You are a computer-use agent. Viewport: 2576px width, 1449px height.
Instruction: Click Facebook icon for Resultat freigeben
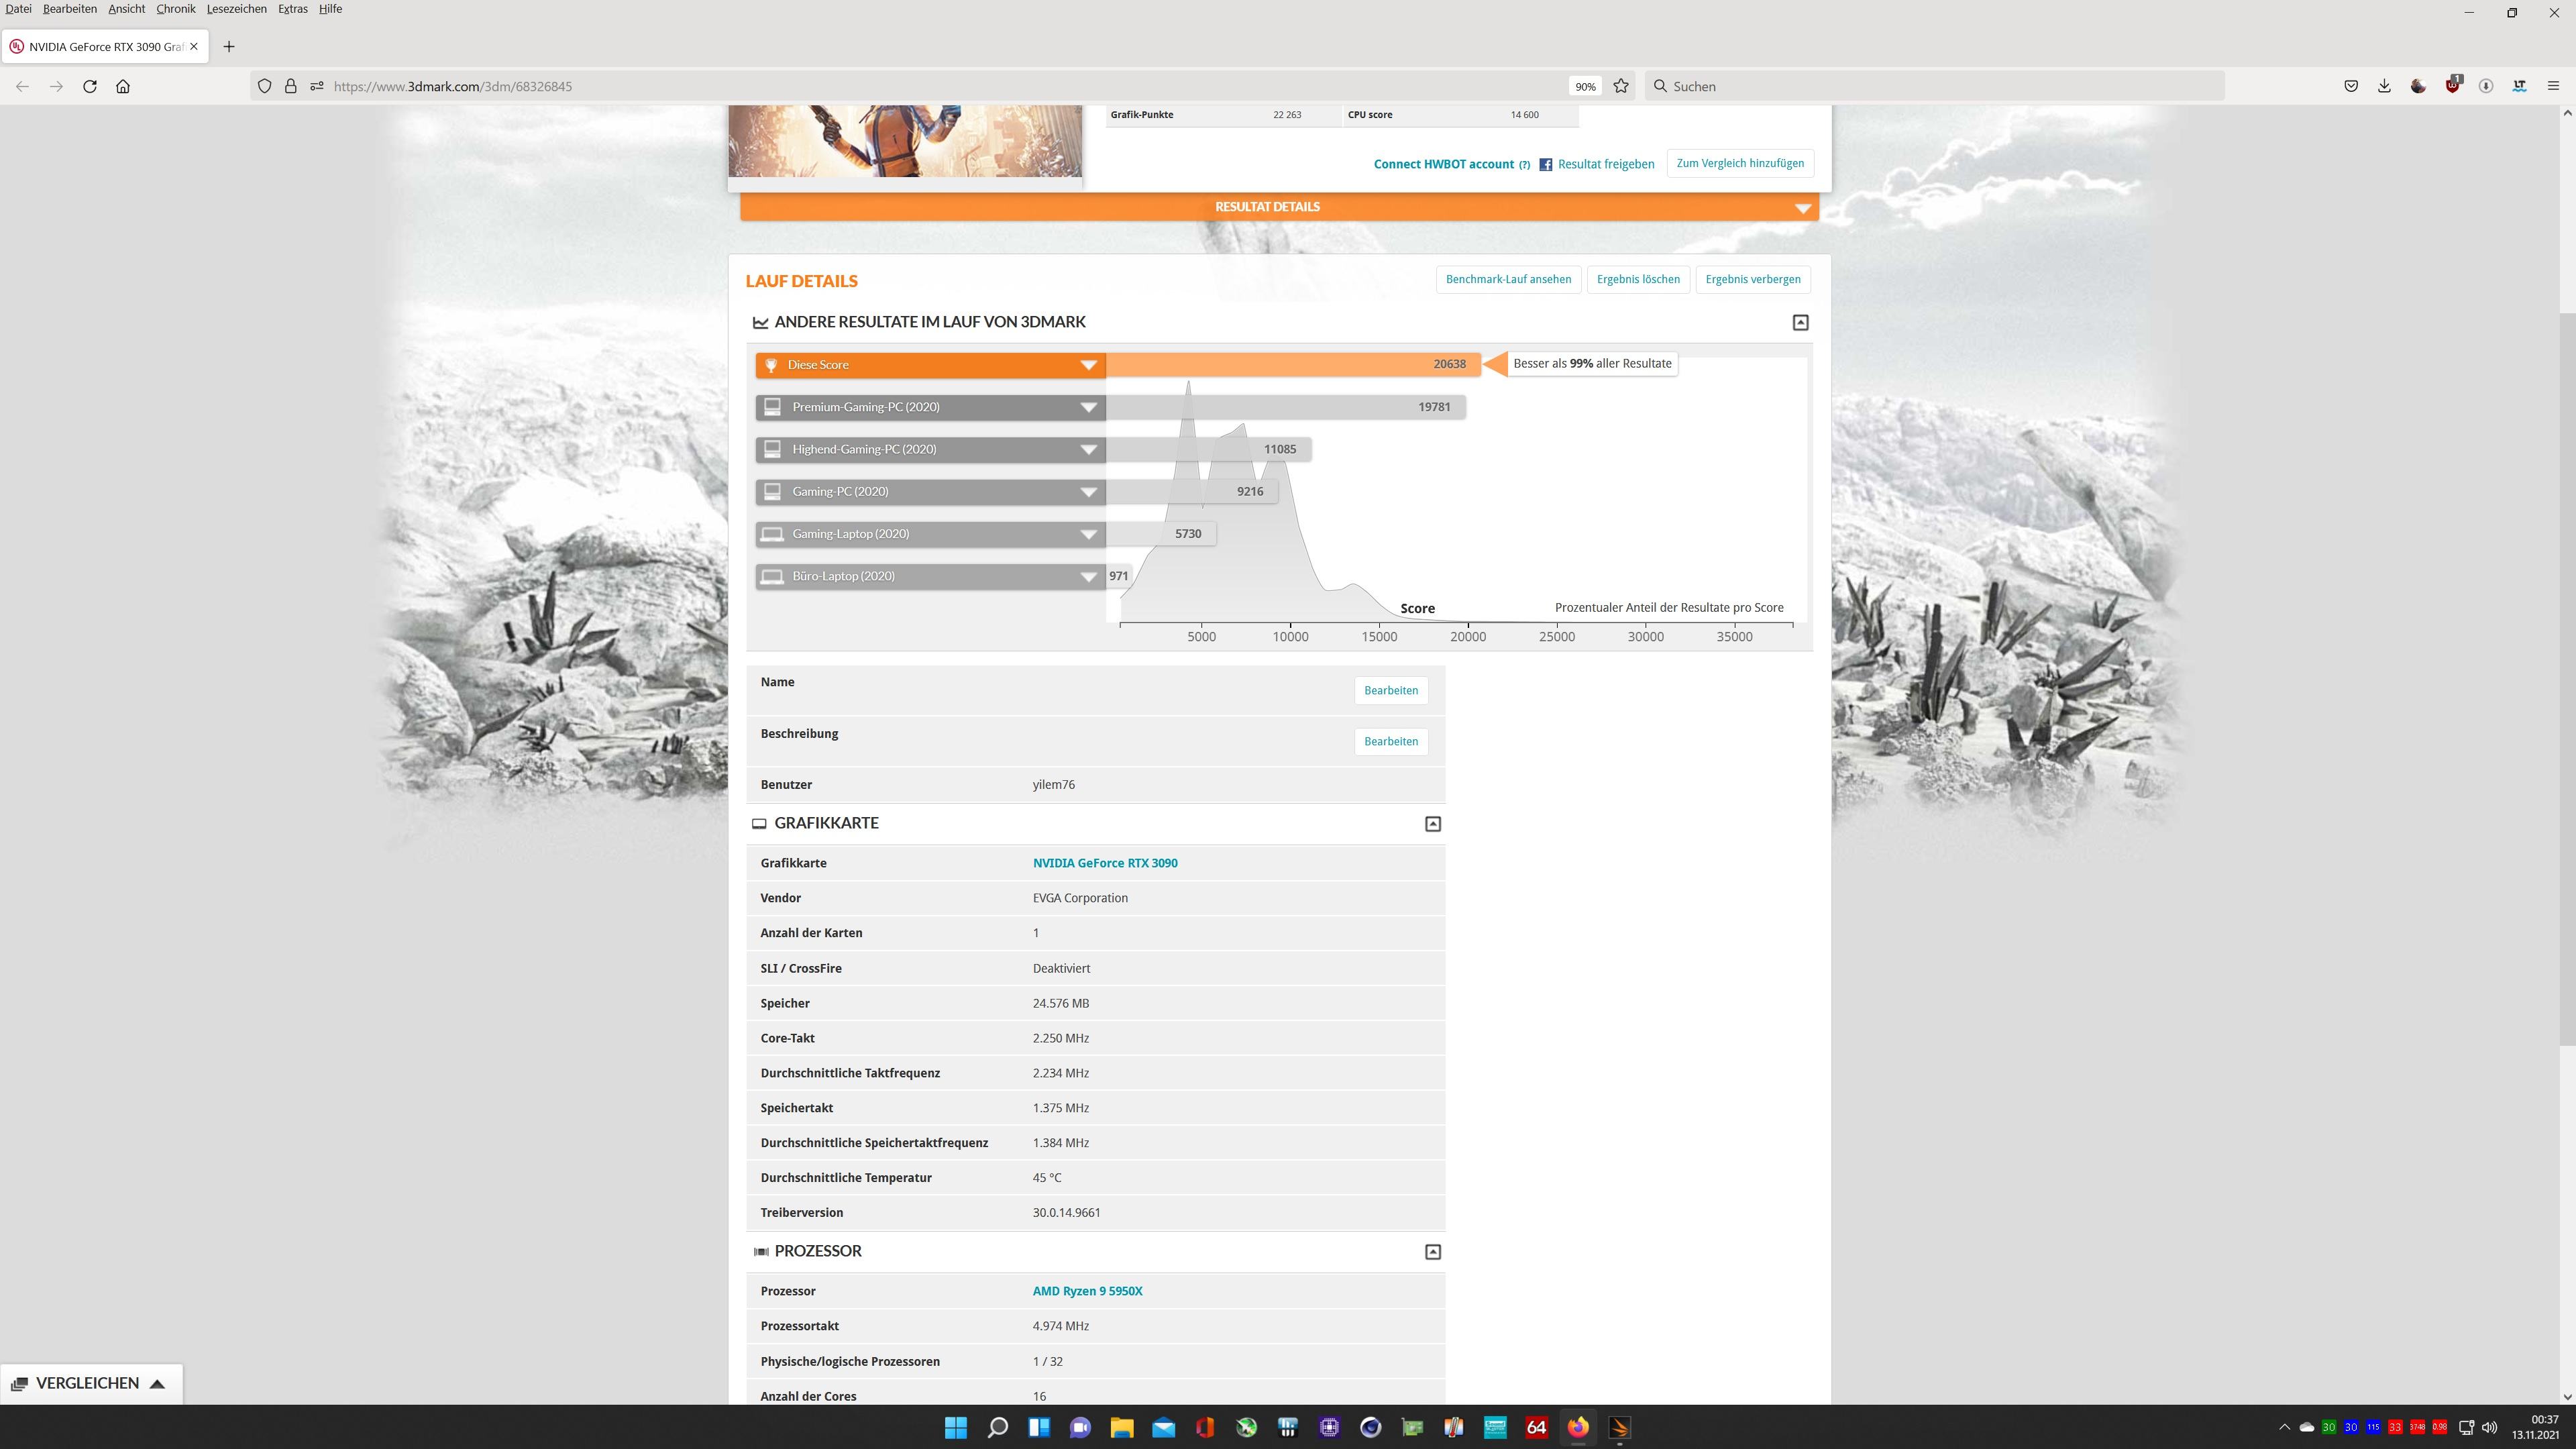[x=1545, y=164]
